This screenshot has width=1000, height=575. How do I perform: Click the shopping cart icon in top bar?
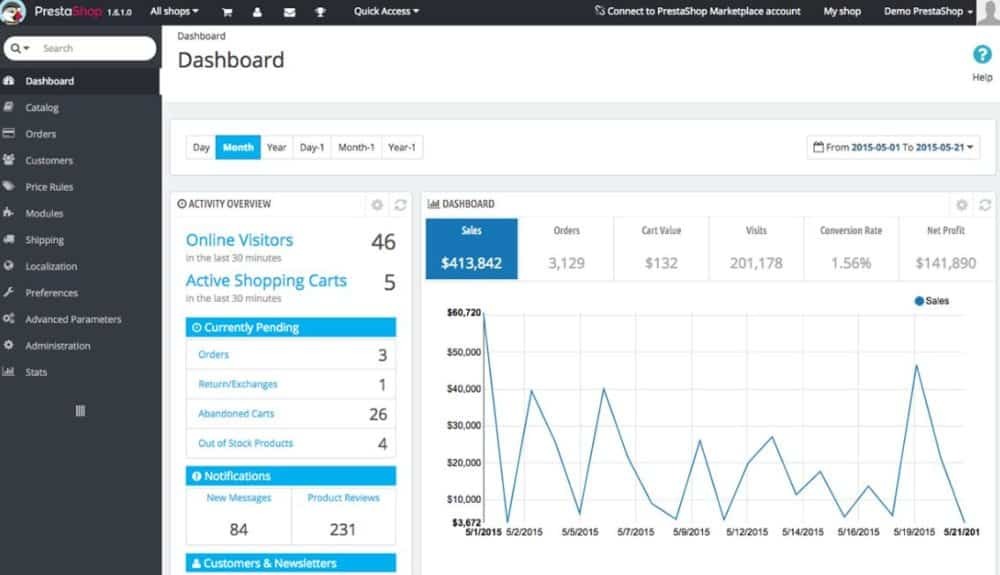point(227,12)
